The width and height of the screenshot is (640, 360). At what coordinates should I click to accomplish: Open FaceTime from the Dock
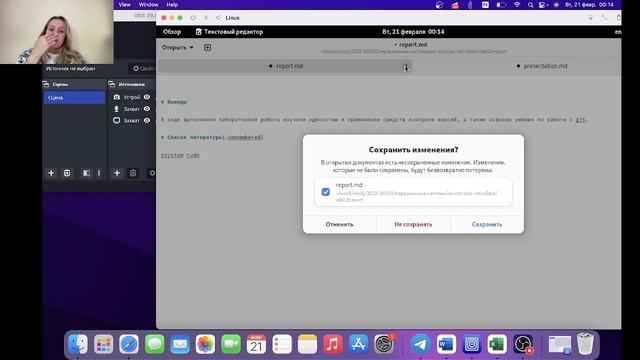[231, 344]
